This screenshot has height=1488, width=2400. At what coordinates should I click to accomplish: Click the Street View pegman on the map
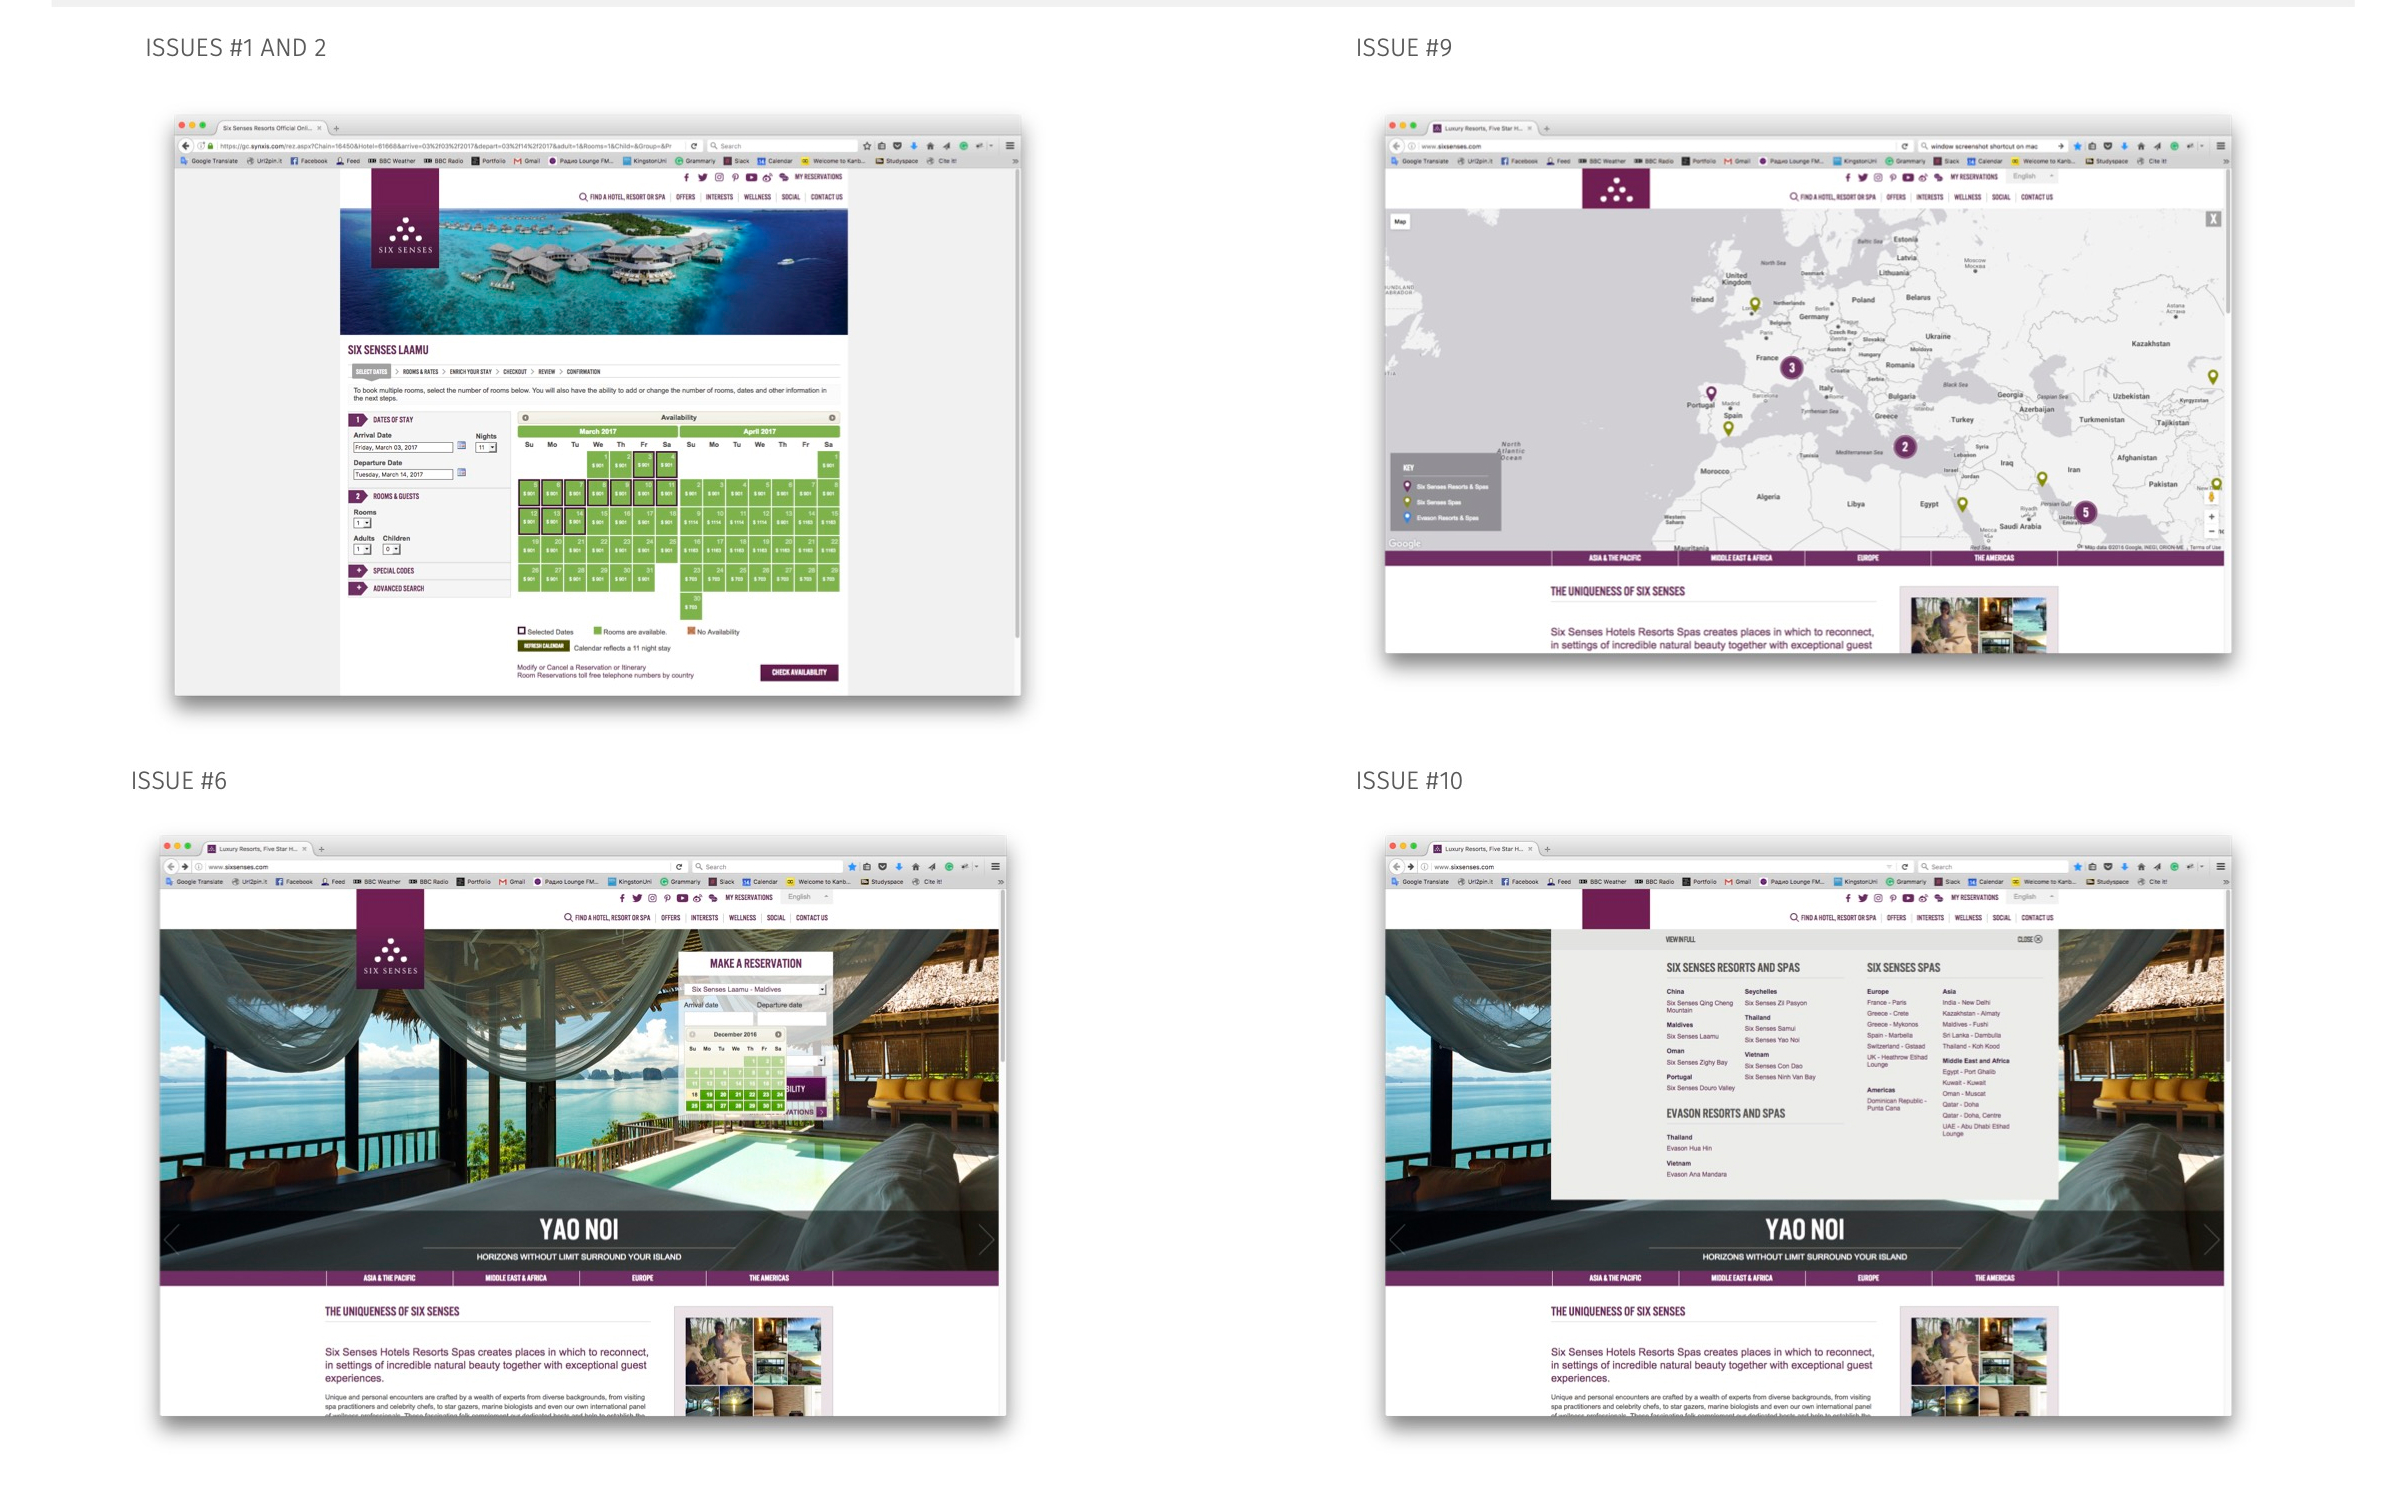tap(2211, 496)
